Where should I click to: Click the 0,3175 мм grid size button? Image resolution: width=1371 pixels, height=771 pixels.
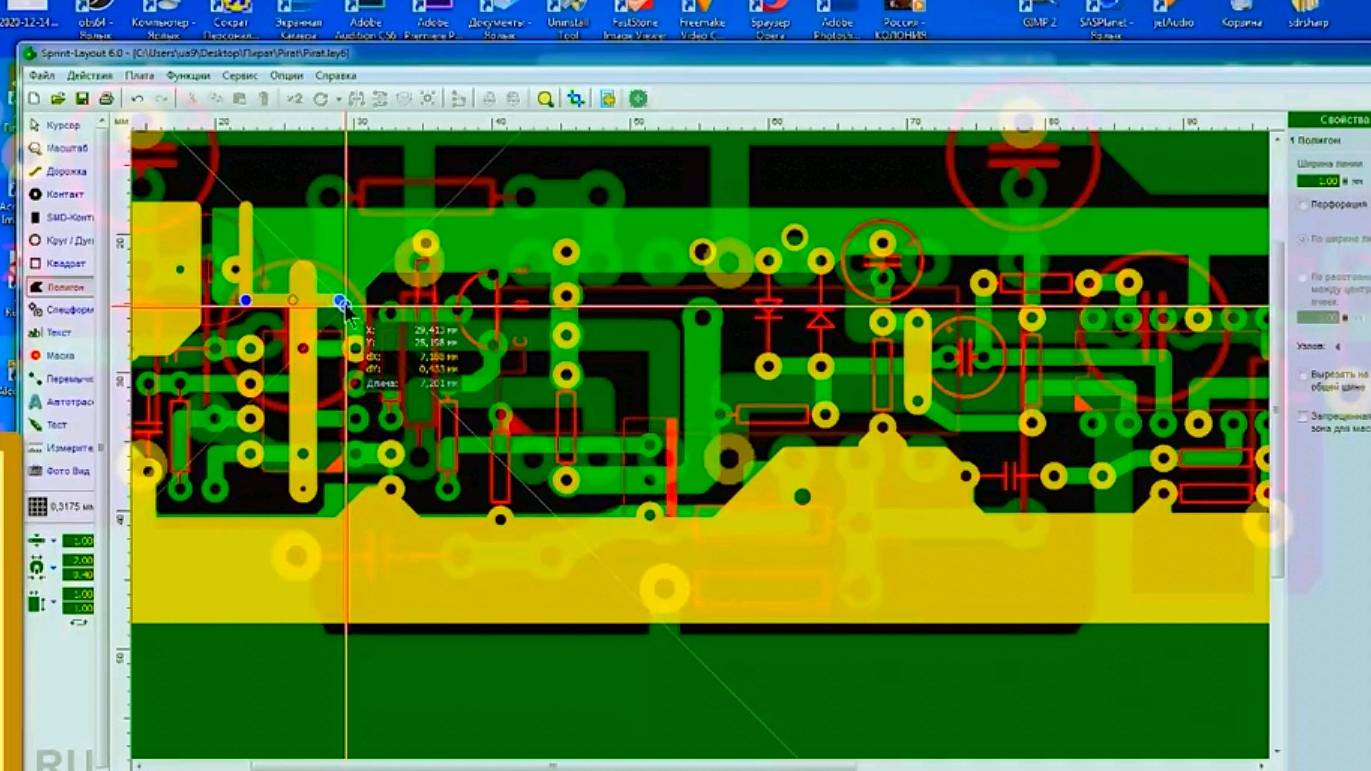60,507
